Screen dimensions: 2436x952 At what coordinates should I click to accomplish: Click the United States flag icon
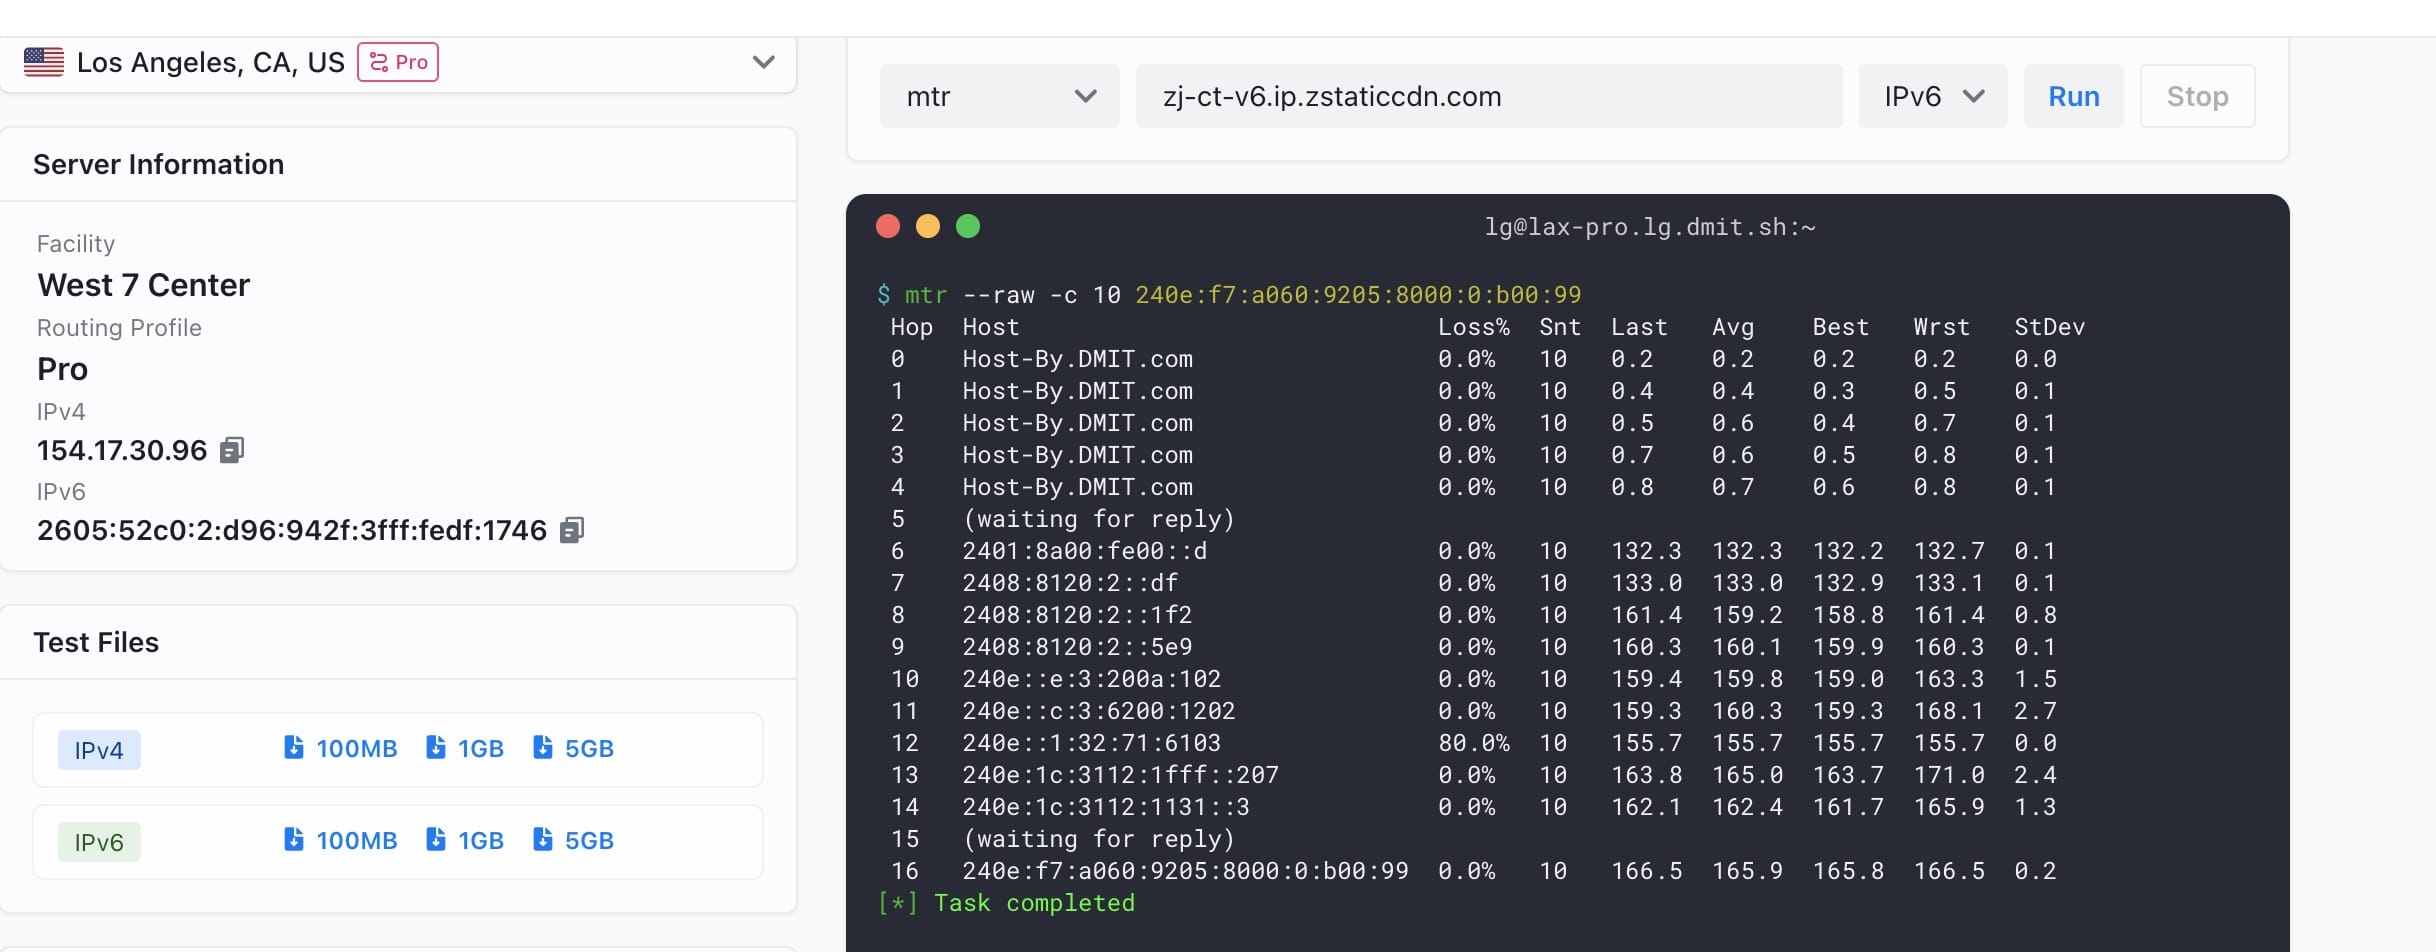44,62
